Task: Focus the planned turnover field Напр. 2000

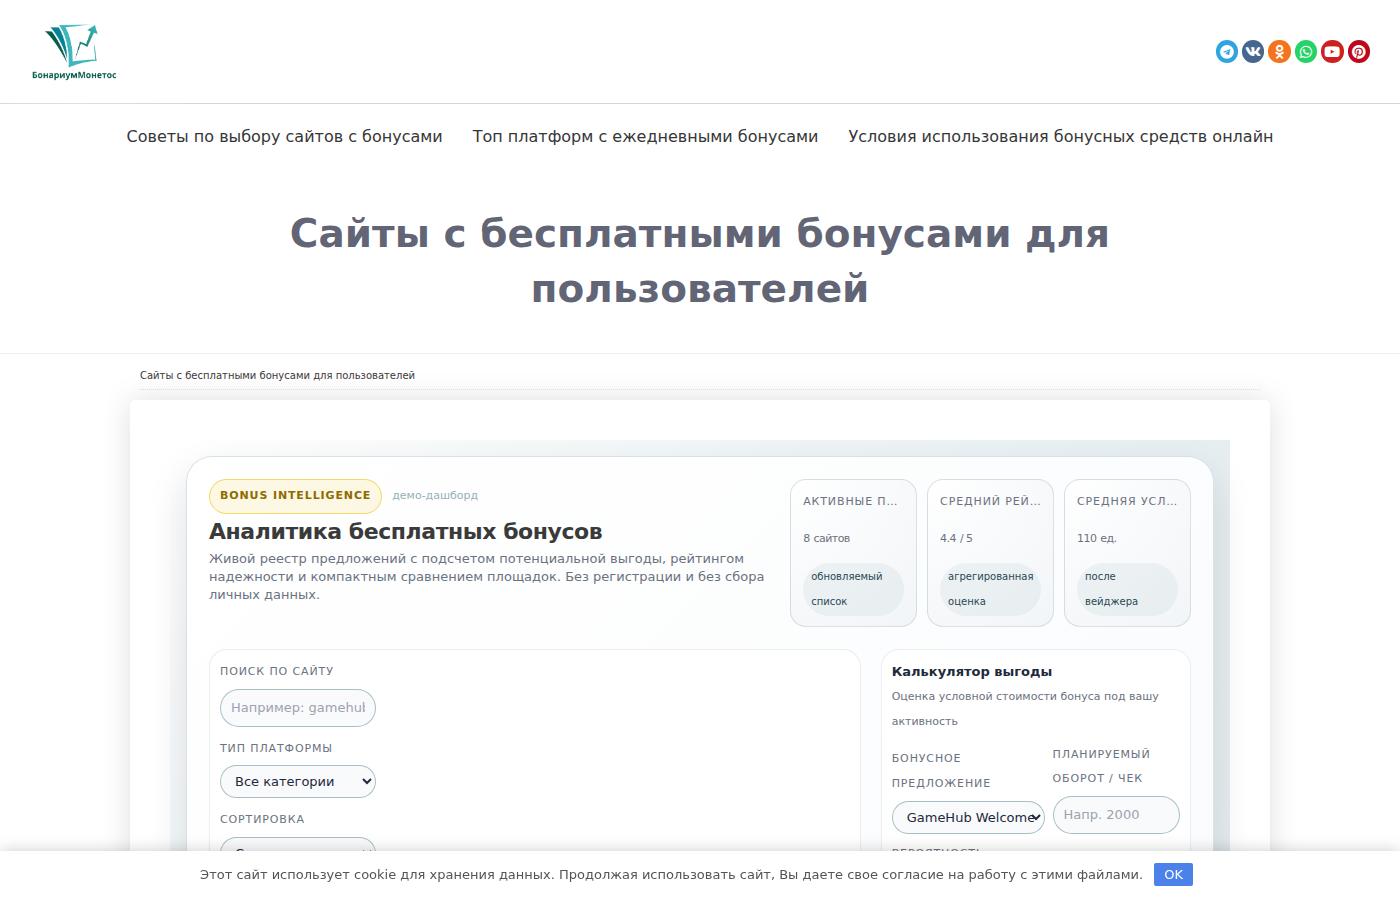Action: [x=1116, y=815]
